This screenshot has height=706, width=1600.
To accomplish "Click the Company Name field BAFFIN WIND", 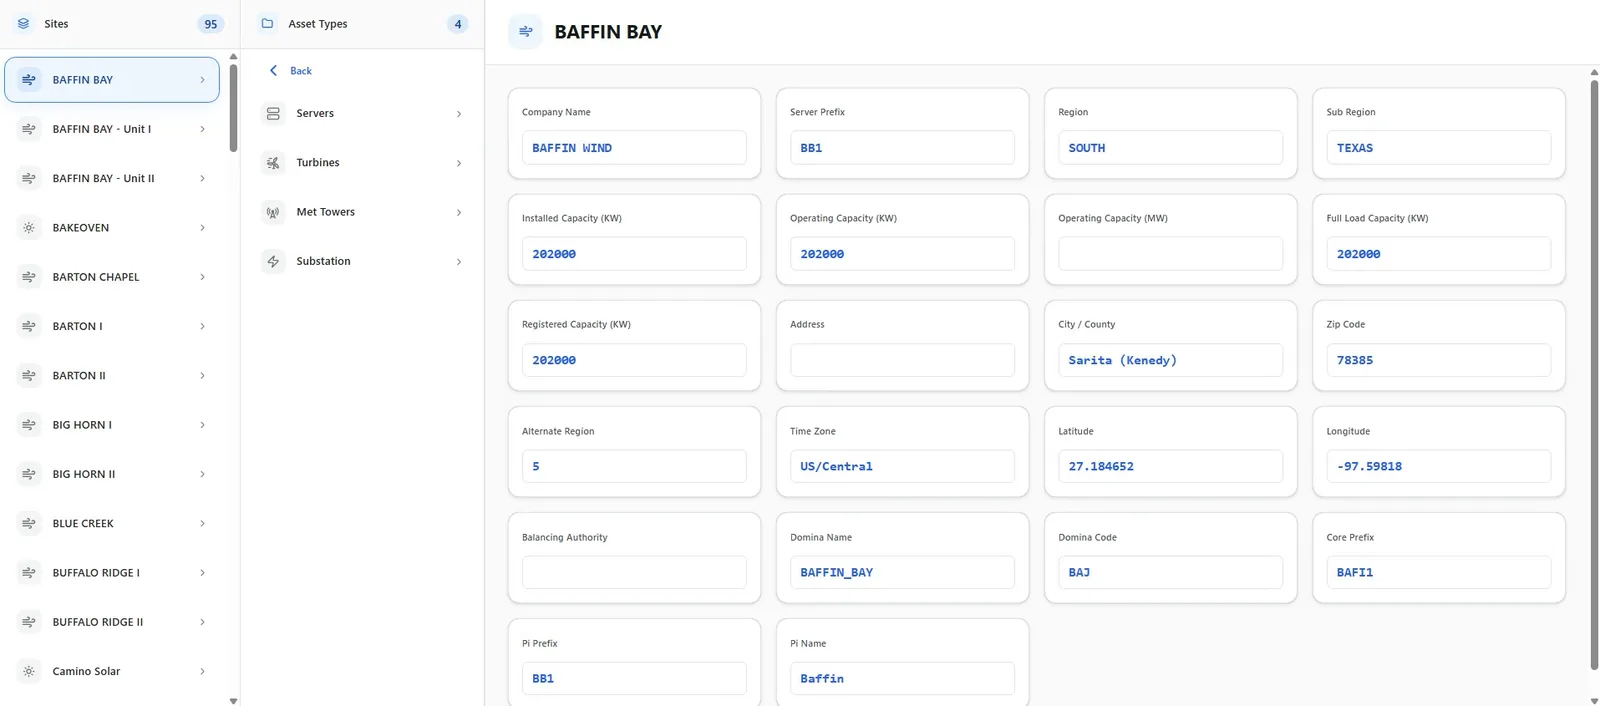I will click(634, 147).
